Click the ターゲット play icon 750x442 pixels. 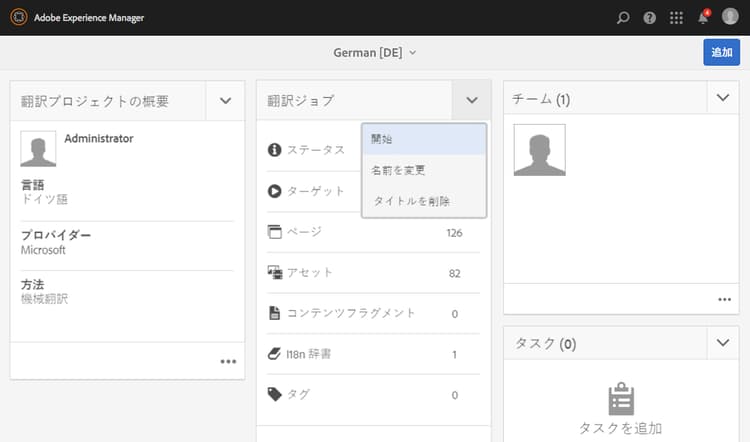click(x=275, y=191)
